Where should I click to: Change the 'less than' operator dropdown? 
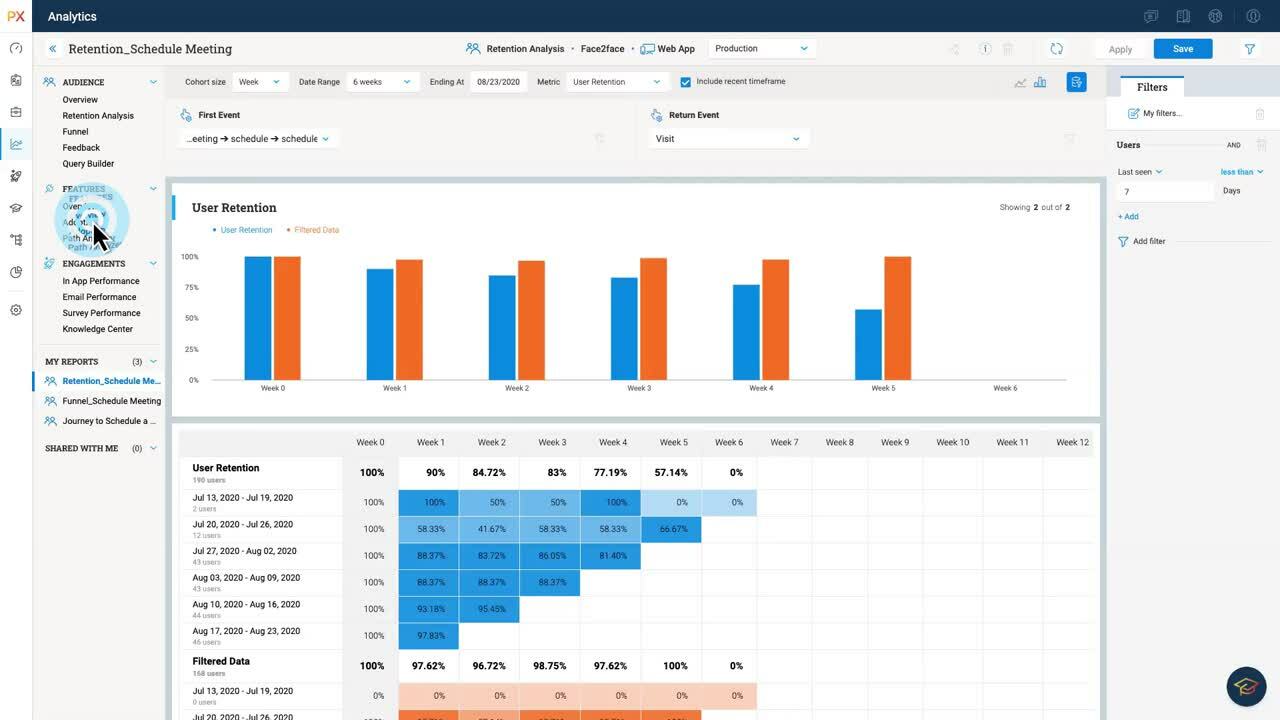pyautogui.click(x=1242, y=172)
